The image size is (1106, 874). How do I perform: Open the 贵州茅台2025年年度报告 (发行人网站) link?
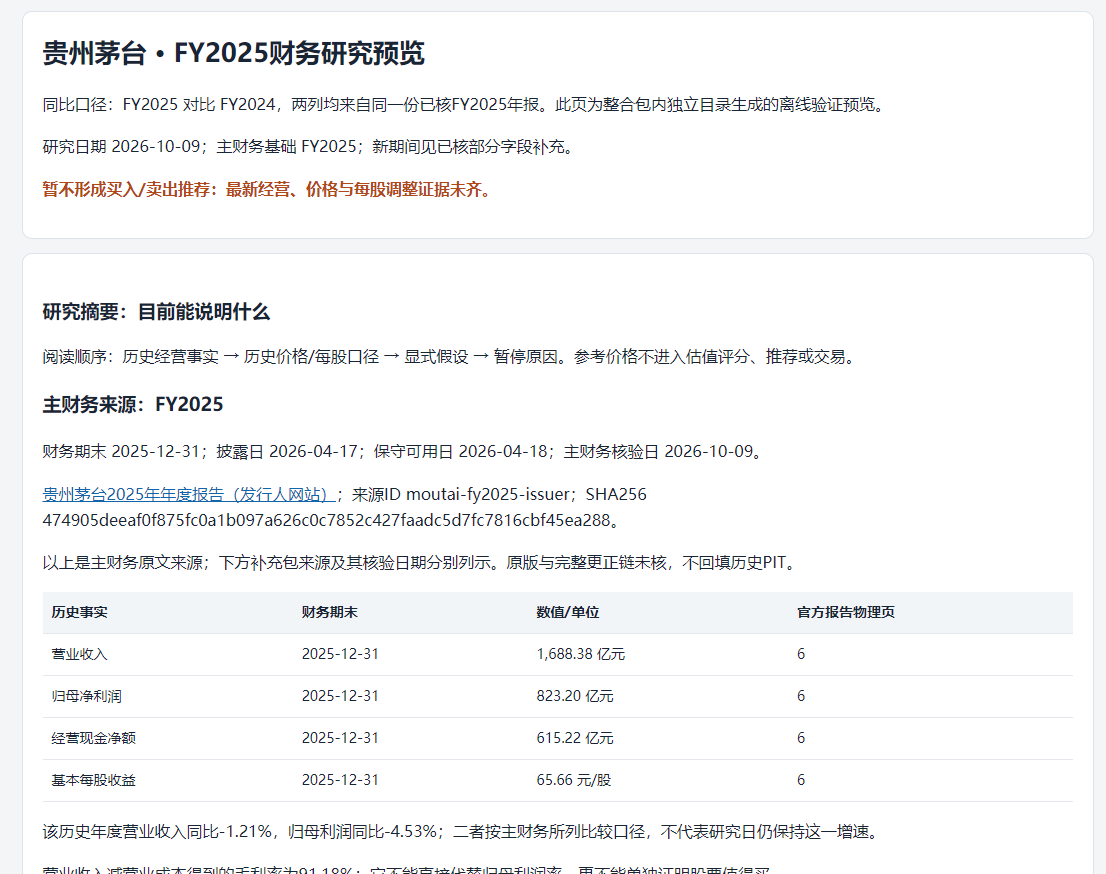[189, 494]
